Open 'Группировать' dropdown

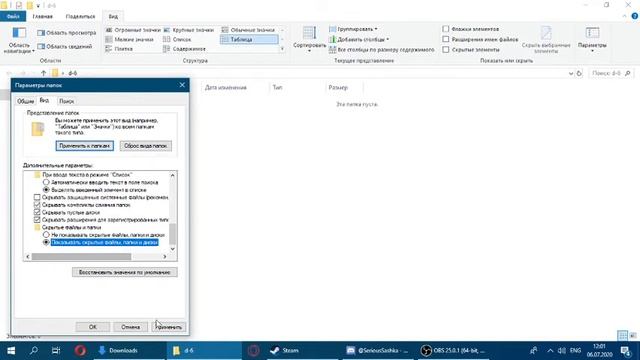point(353,29)
